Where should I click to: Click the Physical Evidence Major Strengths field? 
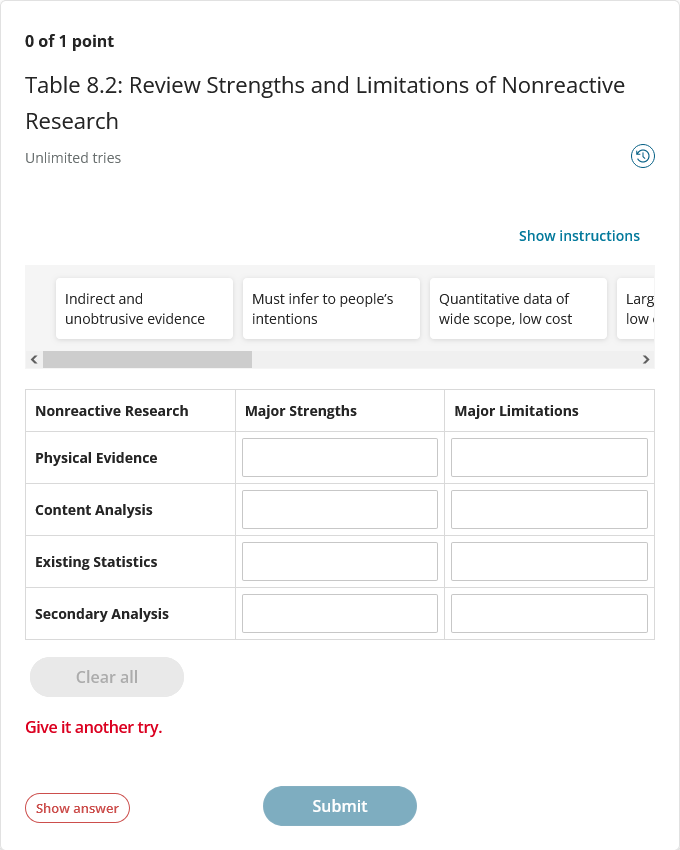click(339, 457)
